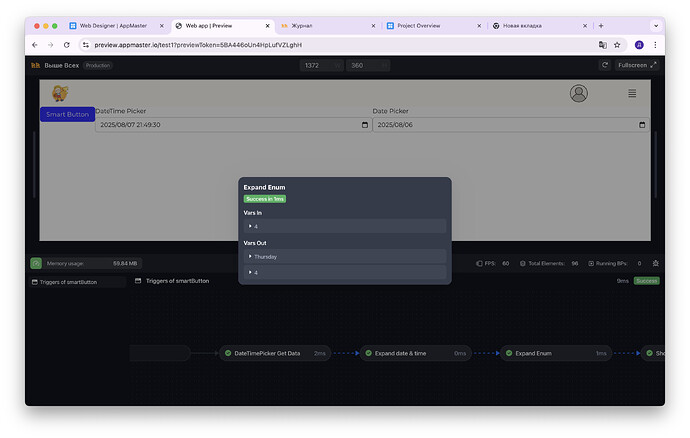The width and height of the screenshot is (690, 438).
Task: Click the Fullscreen button
Action: coord(637,65)
